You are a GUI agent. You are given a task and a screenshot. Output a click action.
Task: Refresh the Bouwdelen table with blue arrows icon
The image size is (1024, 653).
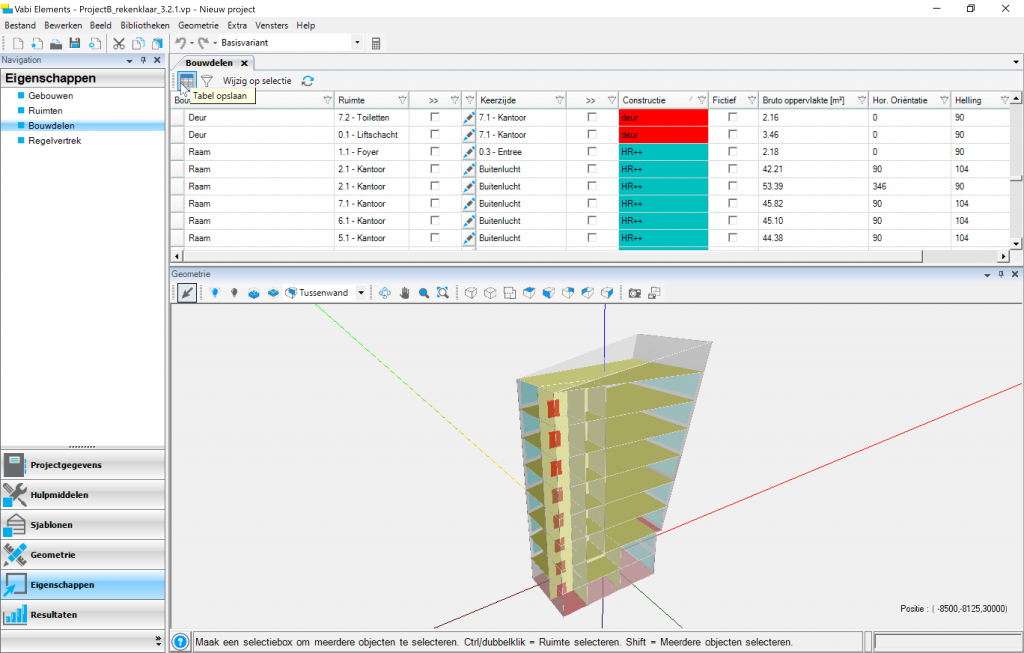[x=308, y=81]
